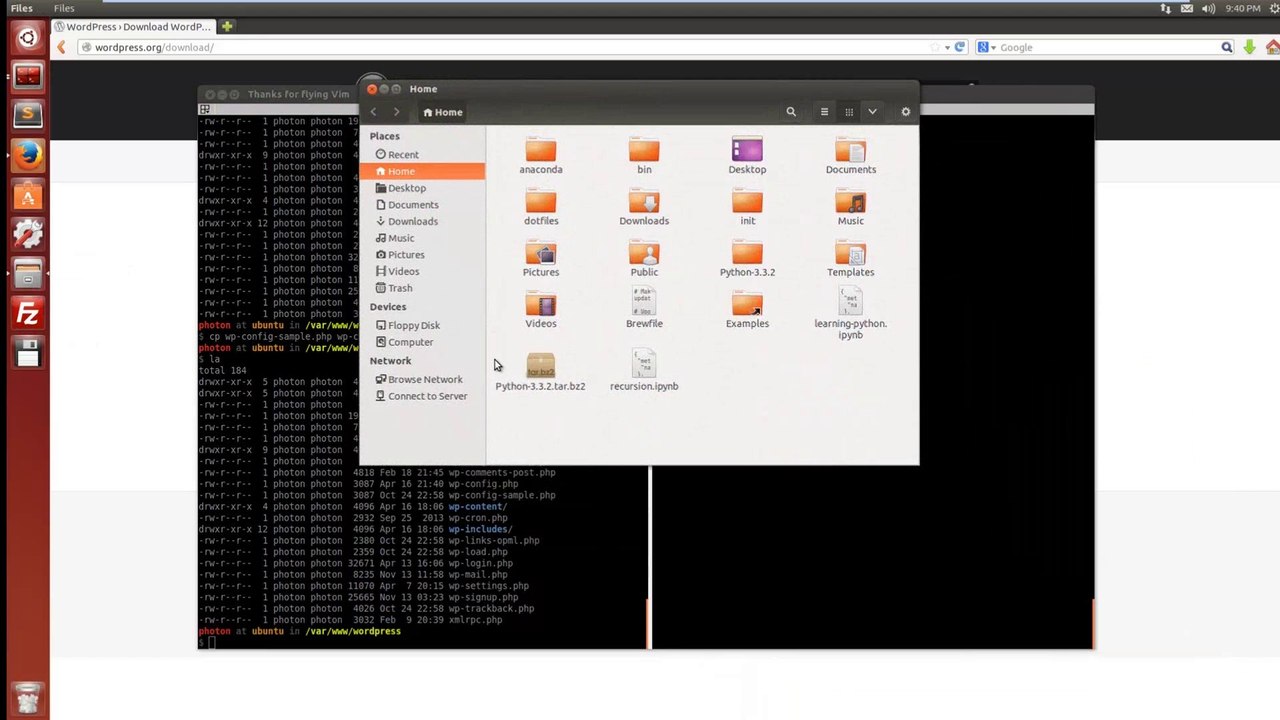
Task: Open the sound volume indicator
Action: pyautogui.click(x=1208, y=8)
